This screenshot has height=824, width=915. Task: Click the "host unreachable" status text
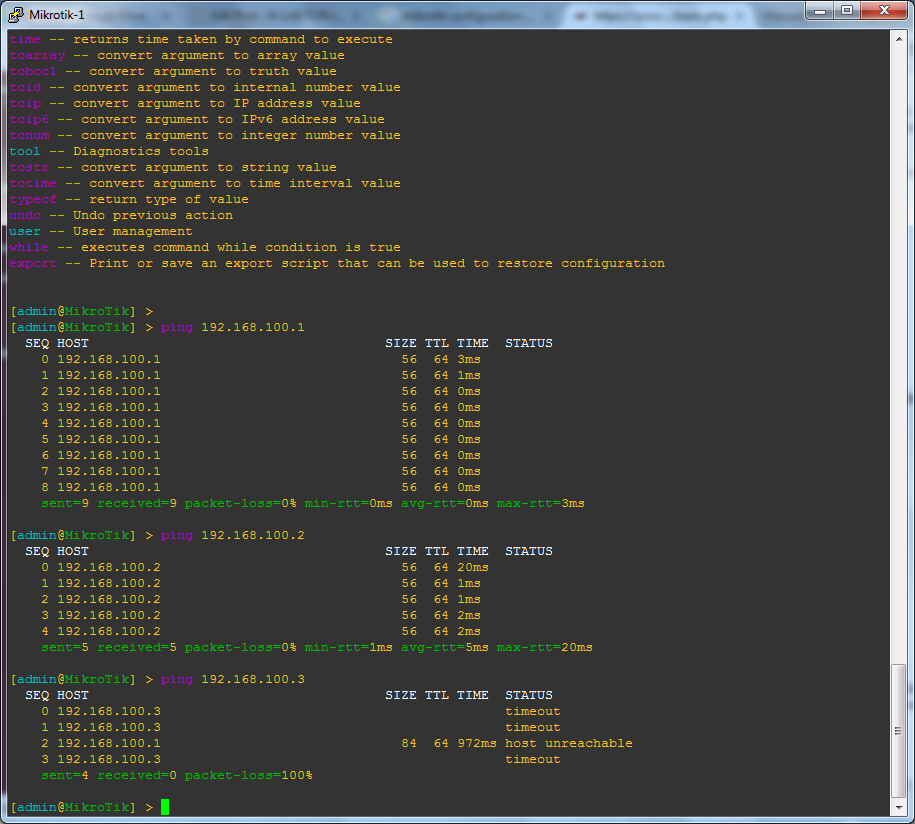569,743
